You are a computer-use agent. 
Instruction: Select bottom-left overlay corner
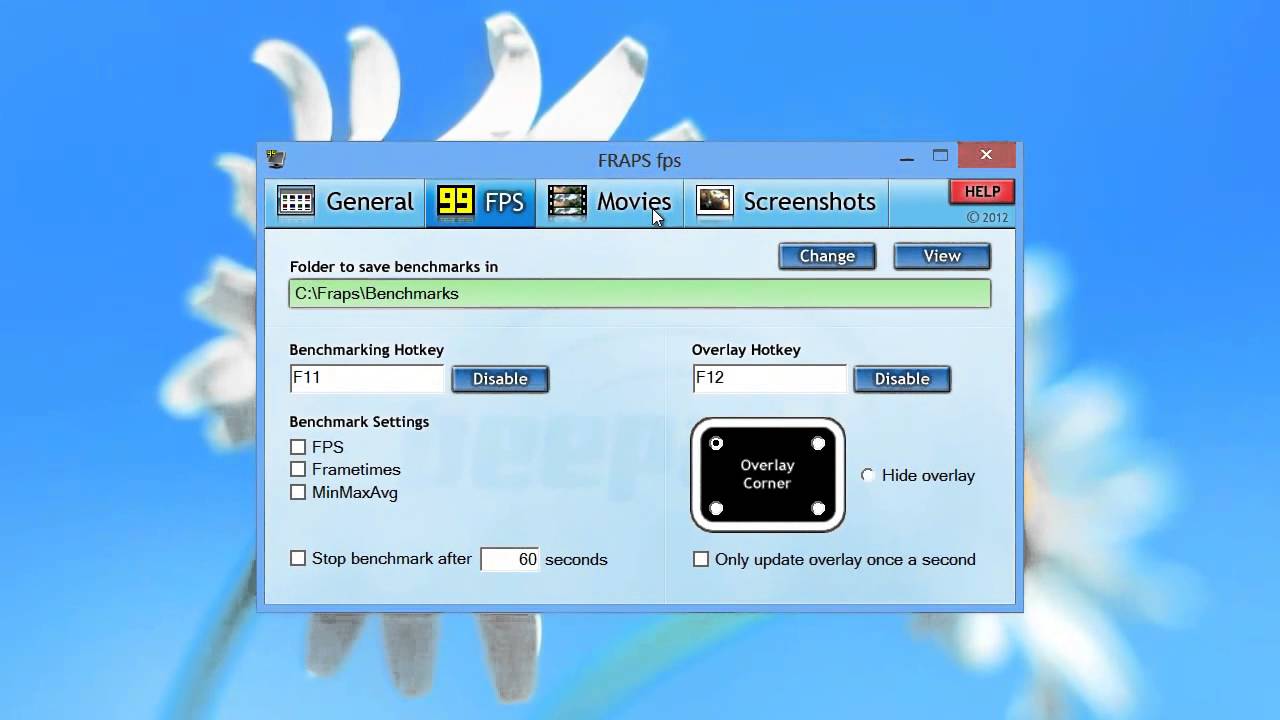[716, 508]
